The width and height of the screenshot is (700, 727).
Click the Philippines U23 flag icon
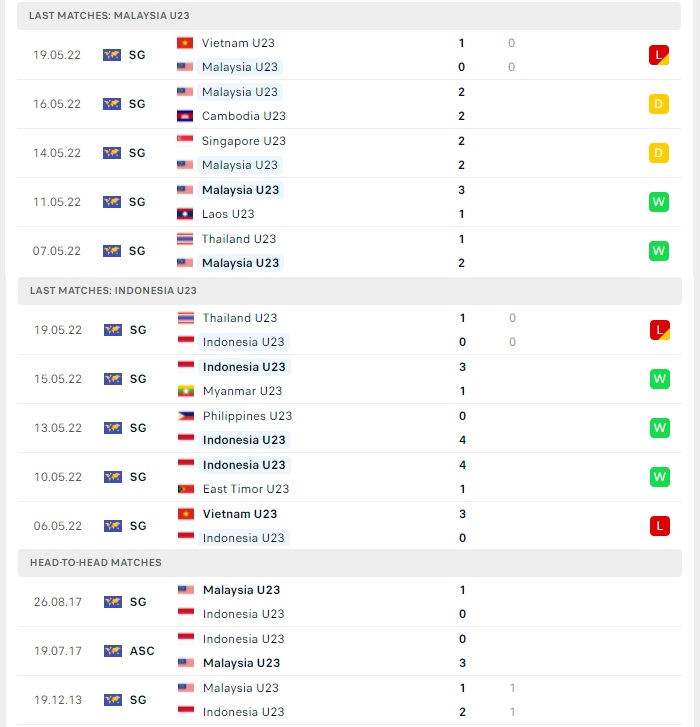click(x=186, y=416)
